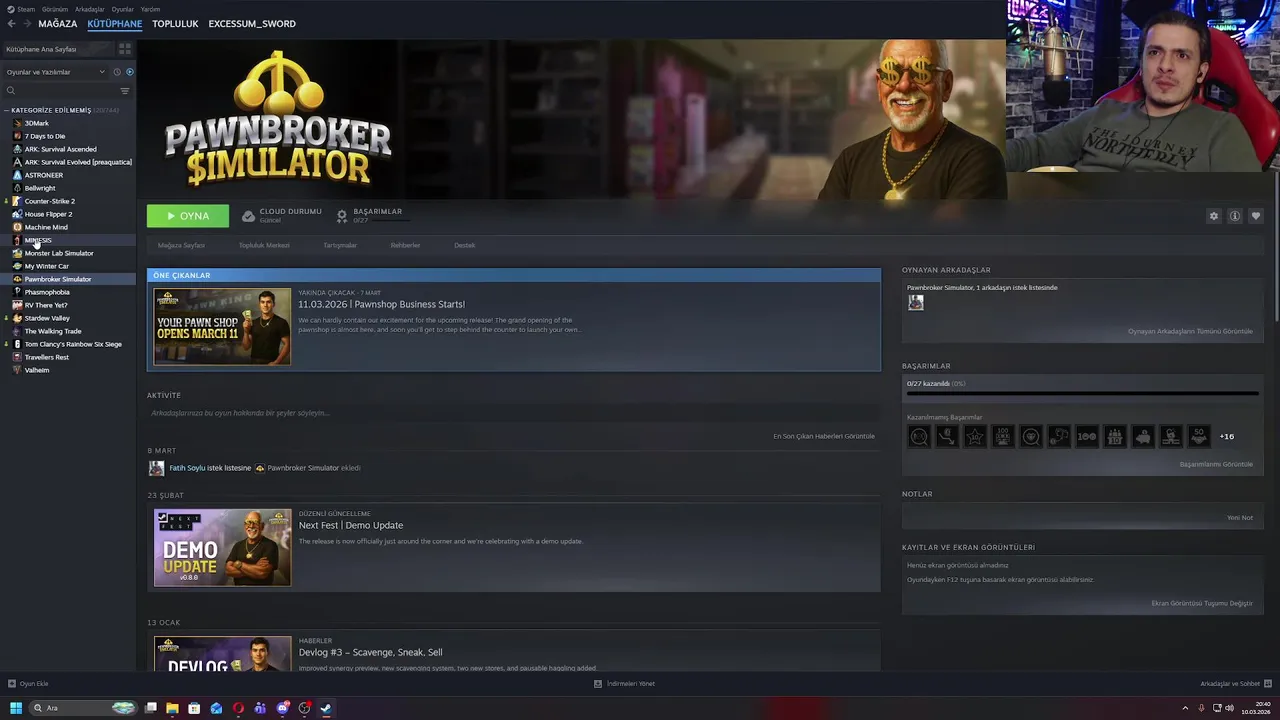Screen dimensions: 1280x720
Task: Open Oyunlar ve Yazılımlar dropdown
Action: (55, 72)
